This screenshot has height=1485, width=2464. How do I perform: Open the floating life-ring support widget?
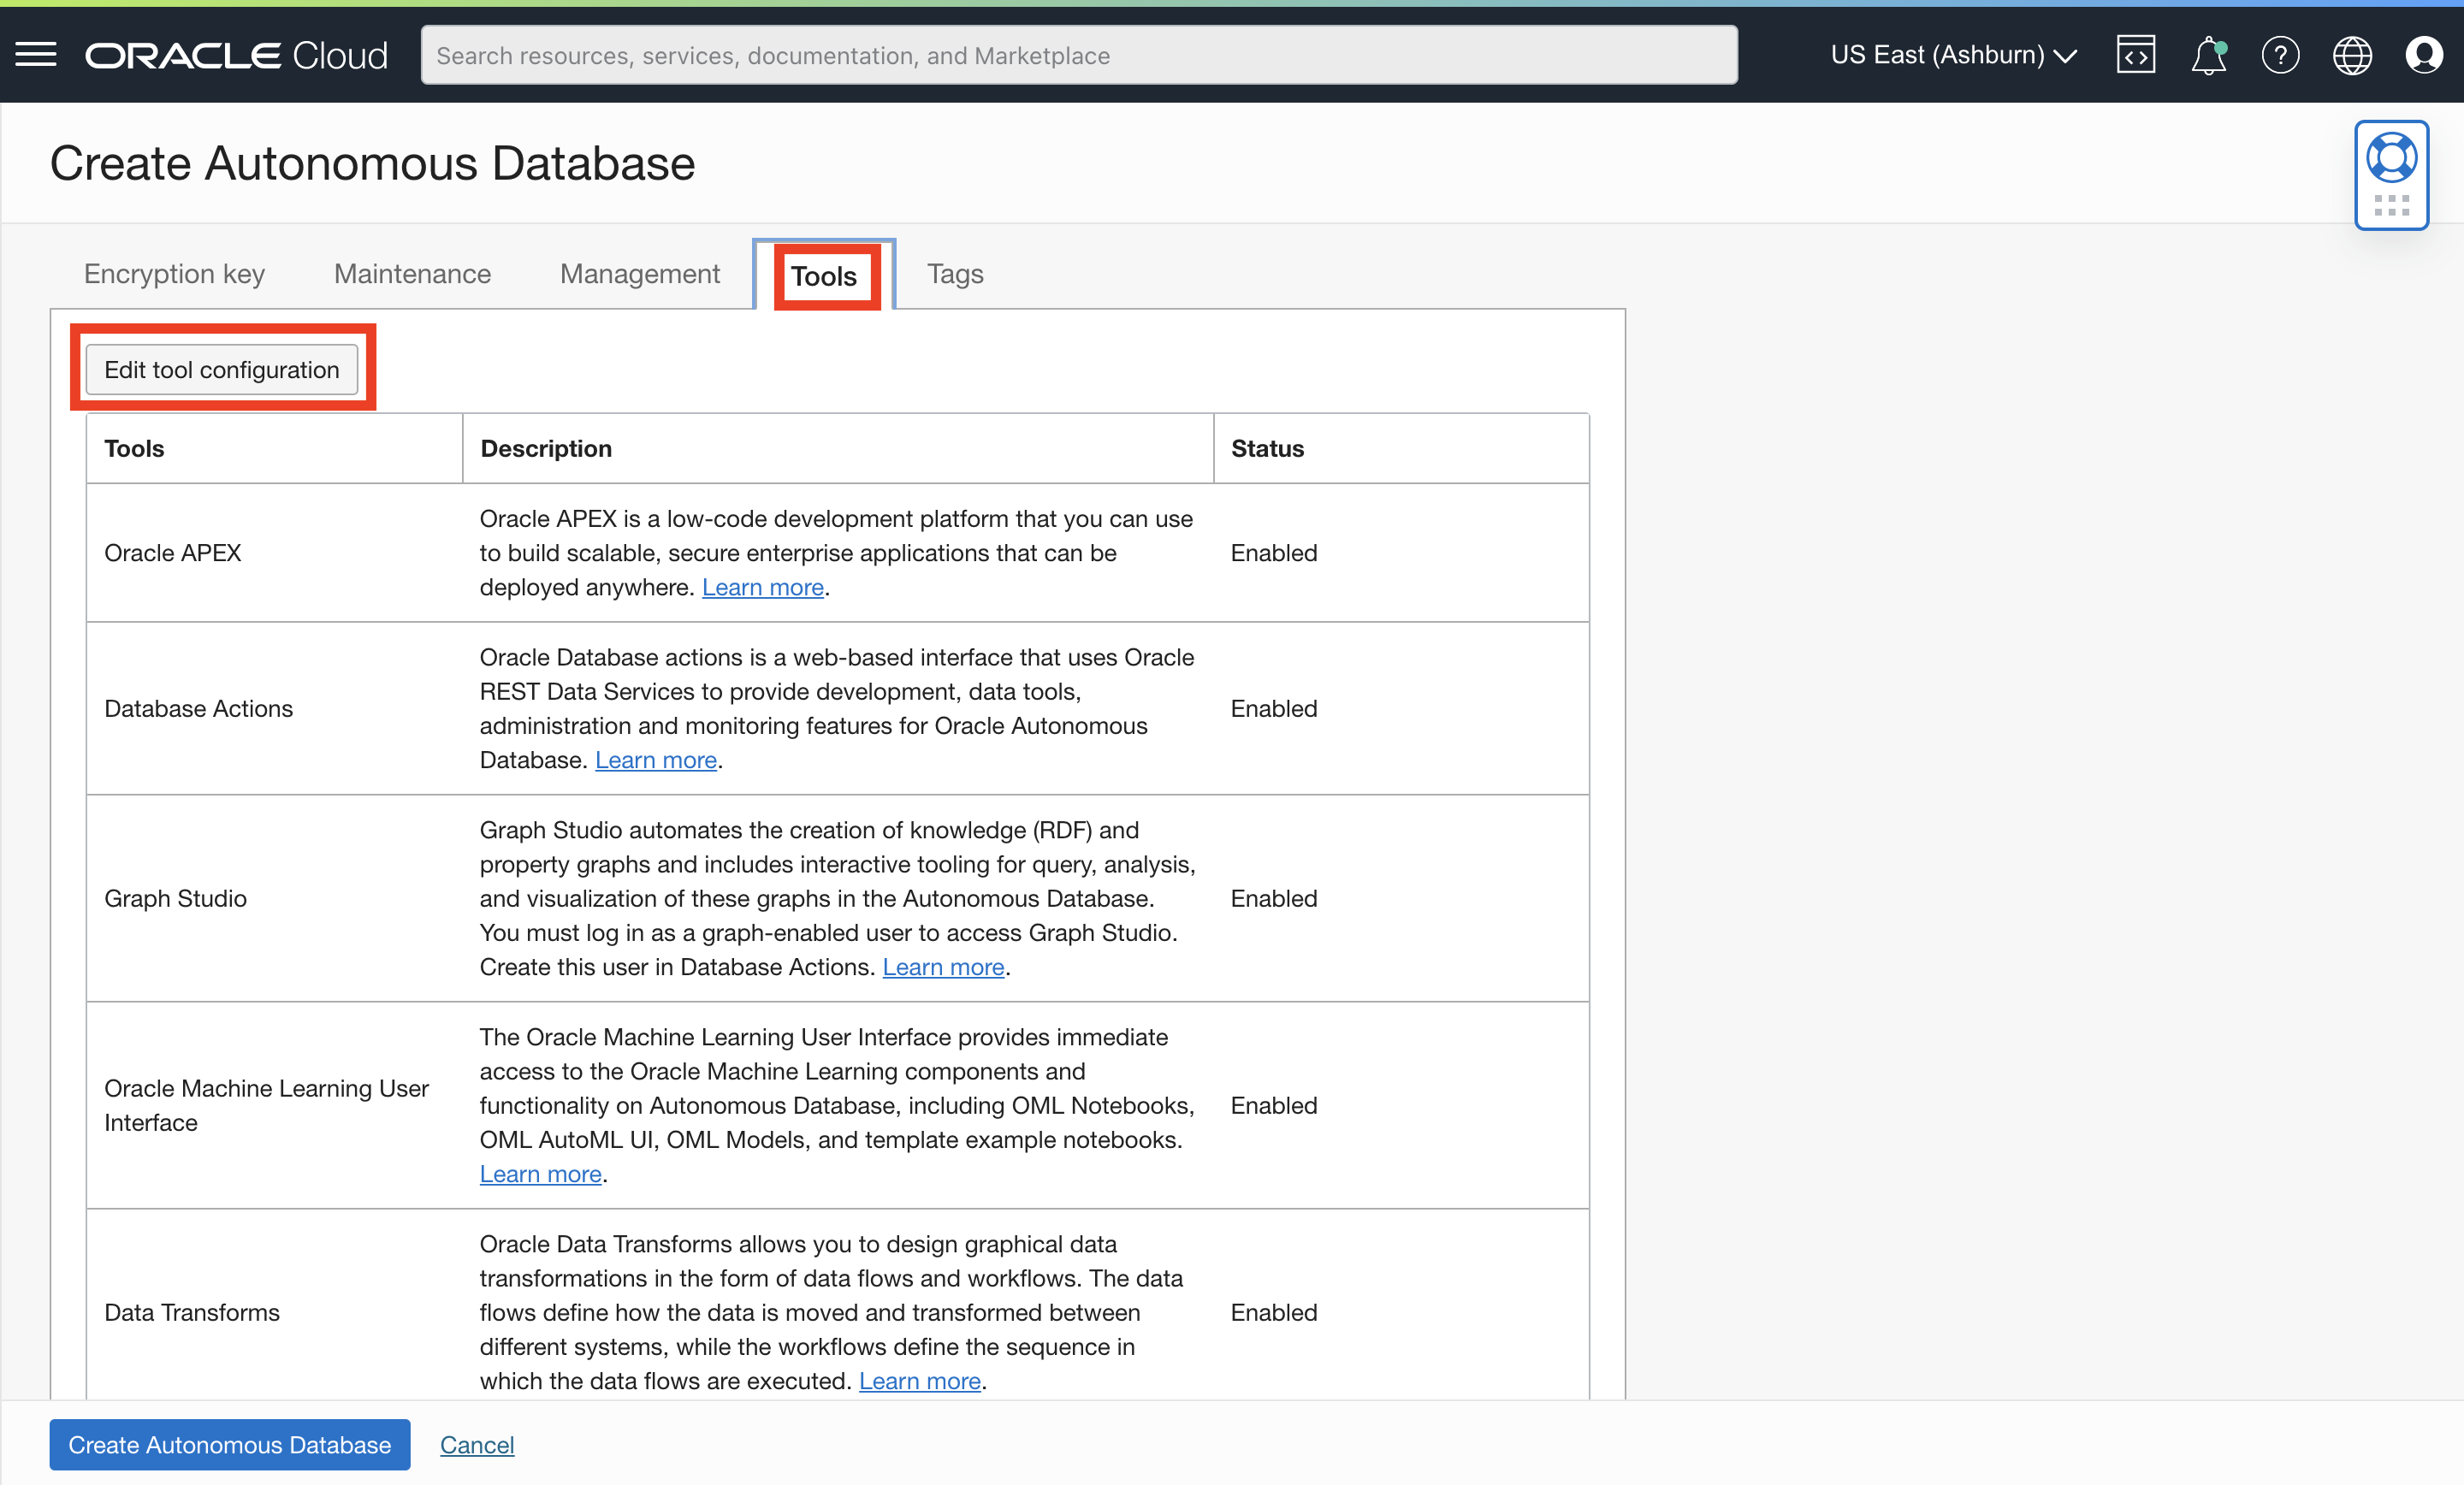tap(2392, 157)
